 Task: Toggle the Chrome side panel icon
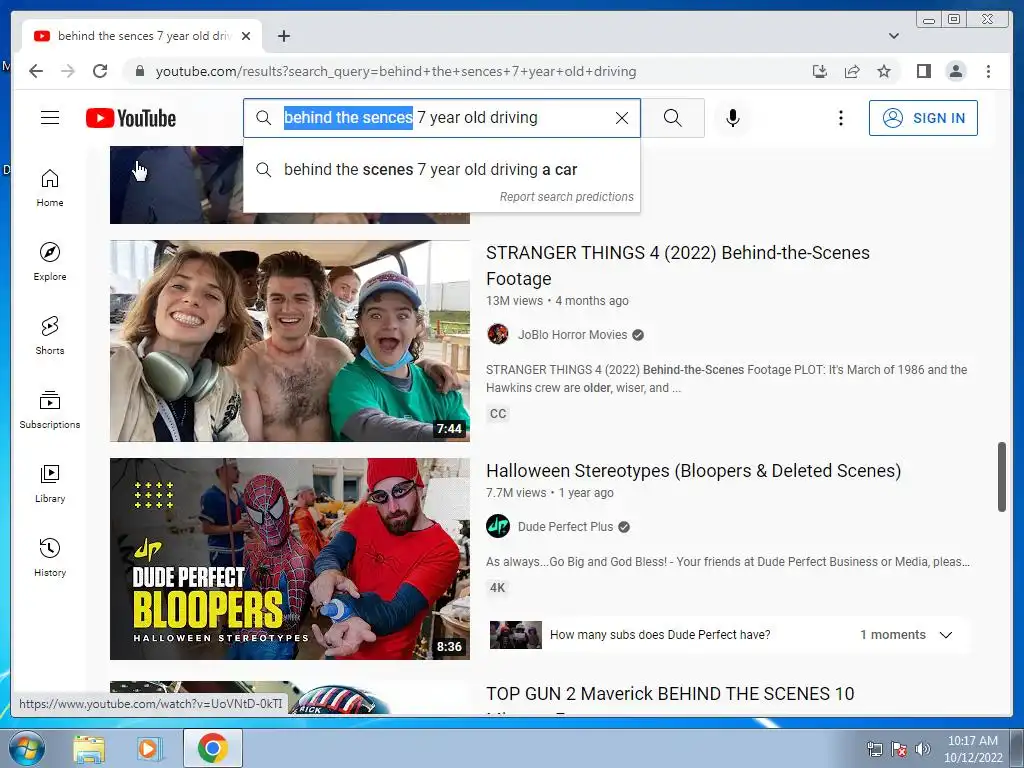pos(923,71)
